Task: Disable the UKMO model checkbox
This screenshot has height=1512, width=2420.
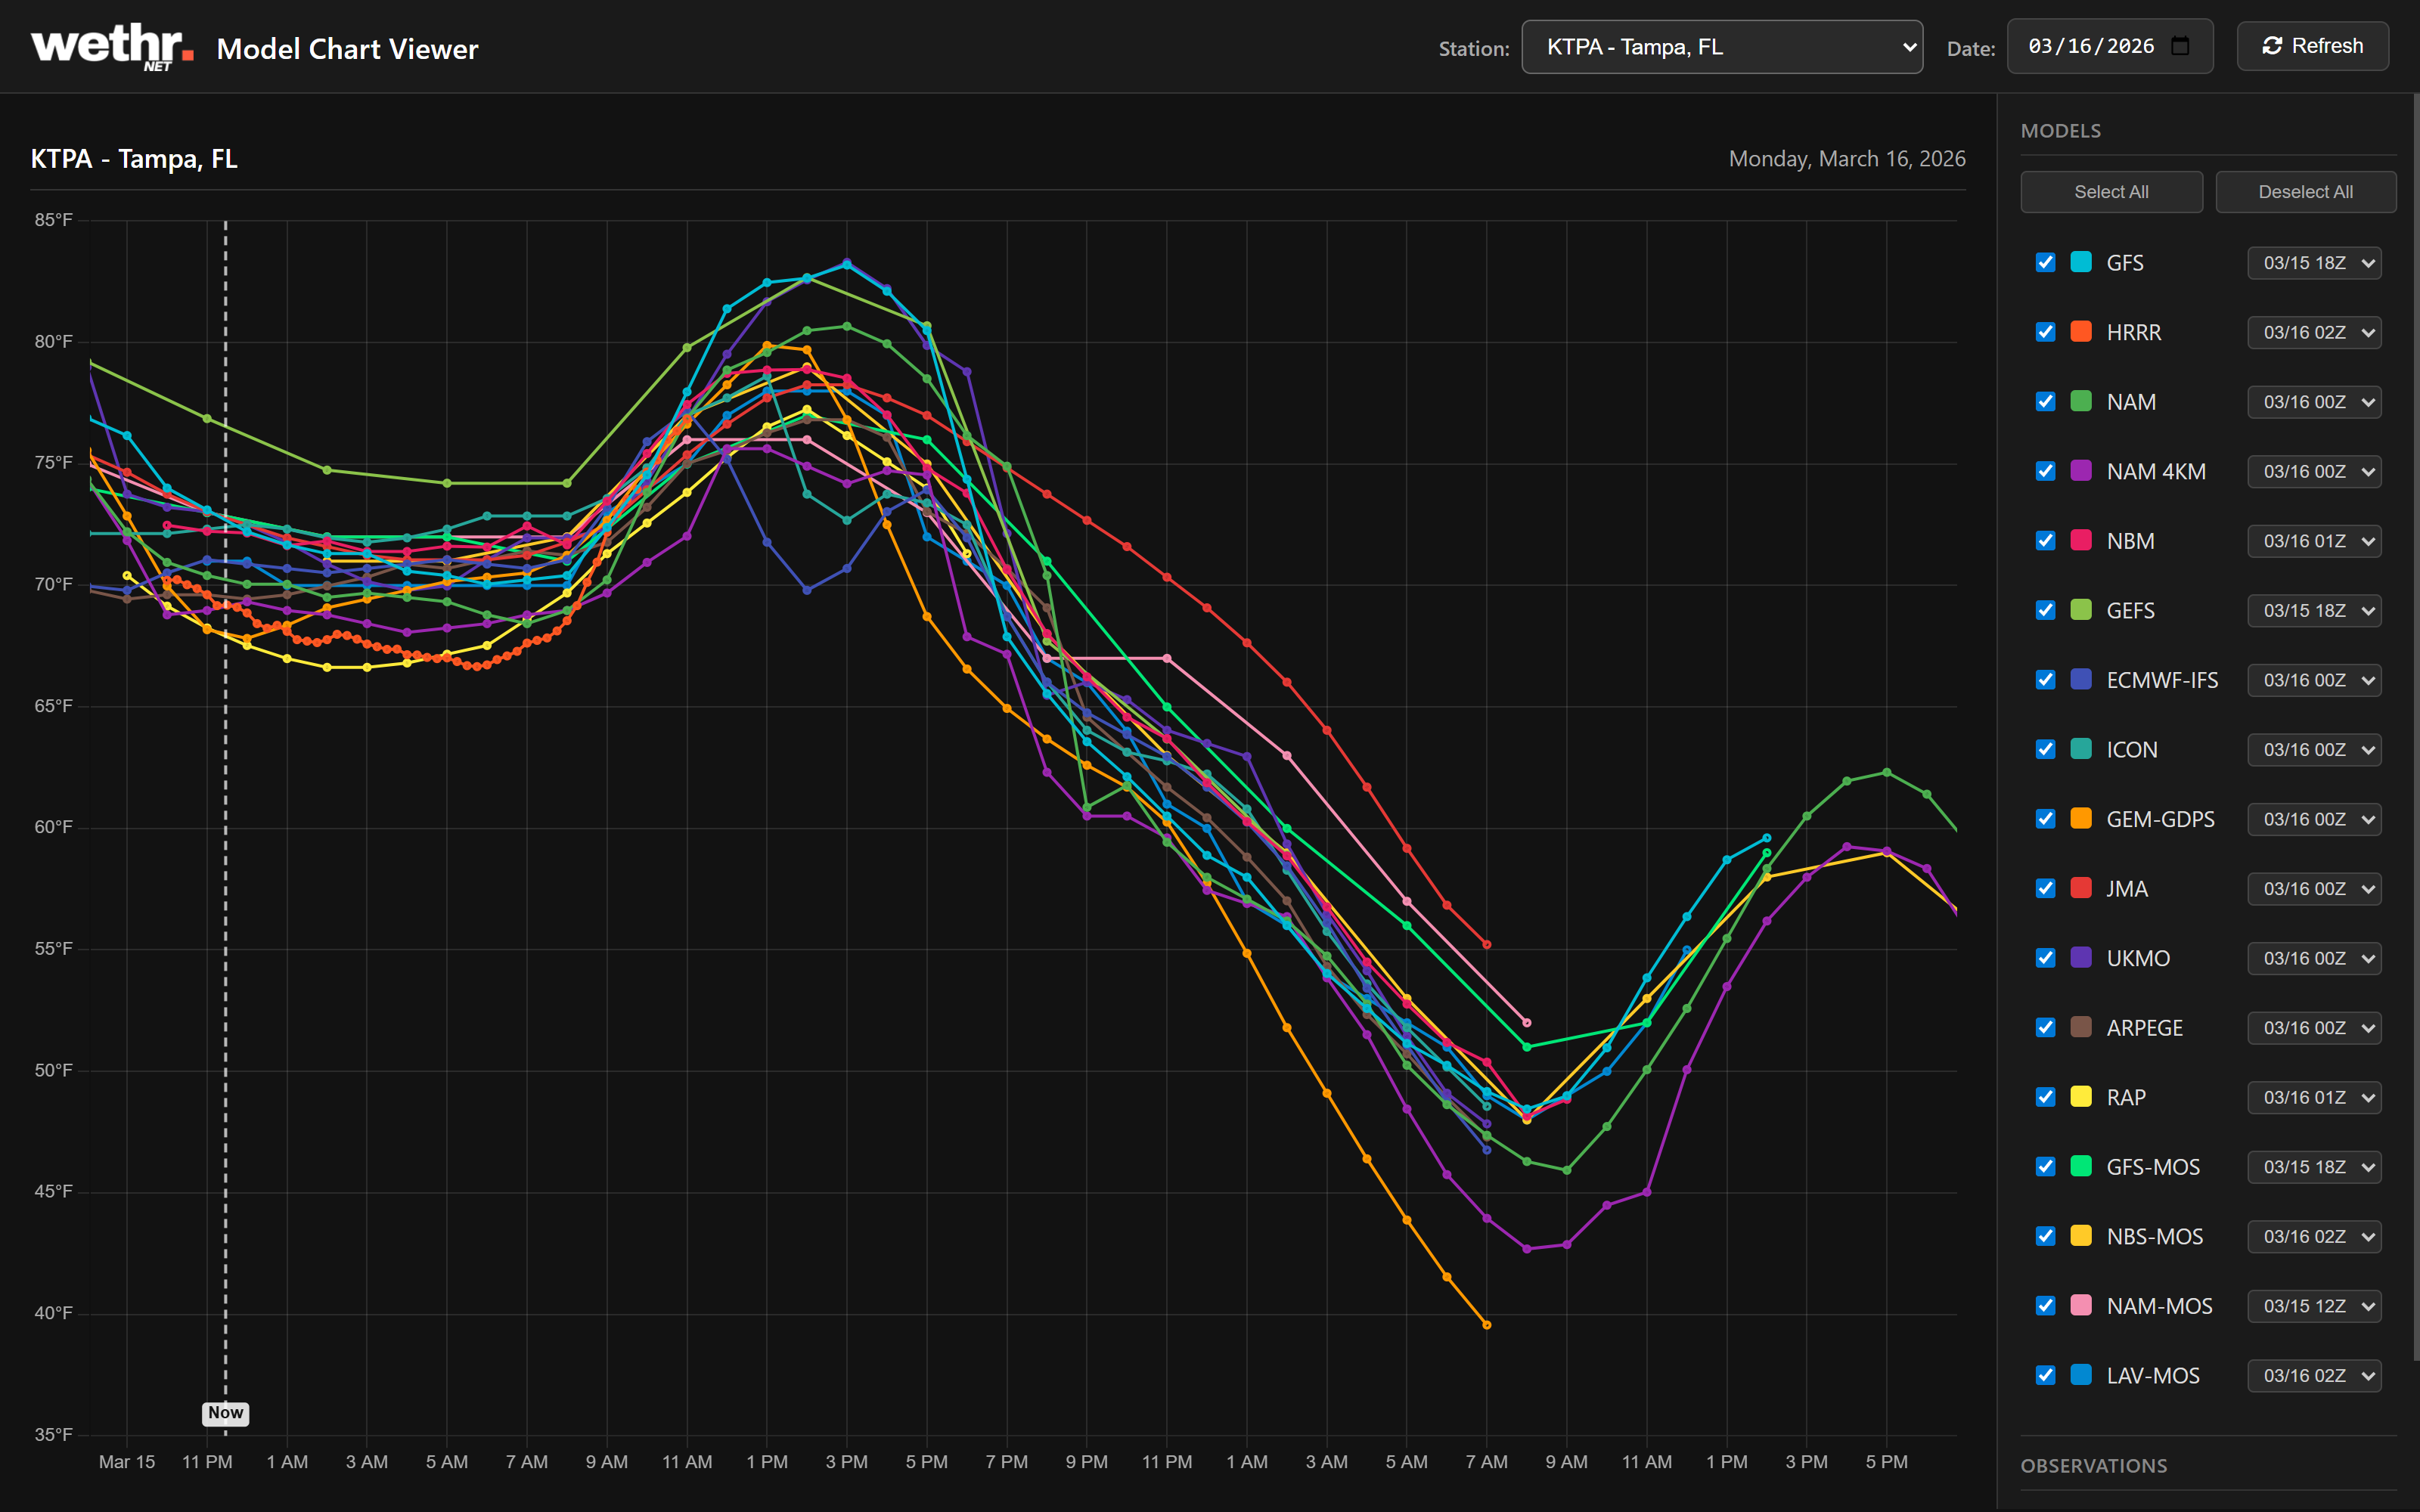Action: tap(2045, 958)
